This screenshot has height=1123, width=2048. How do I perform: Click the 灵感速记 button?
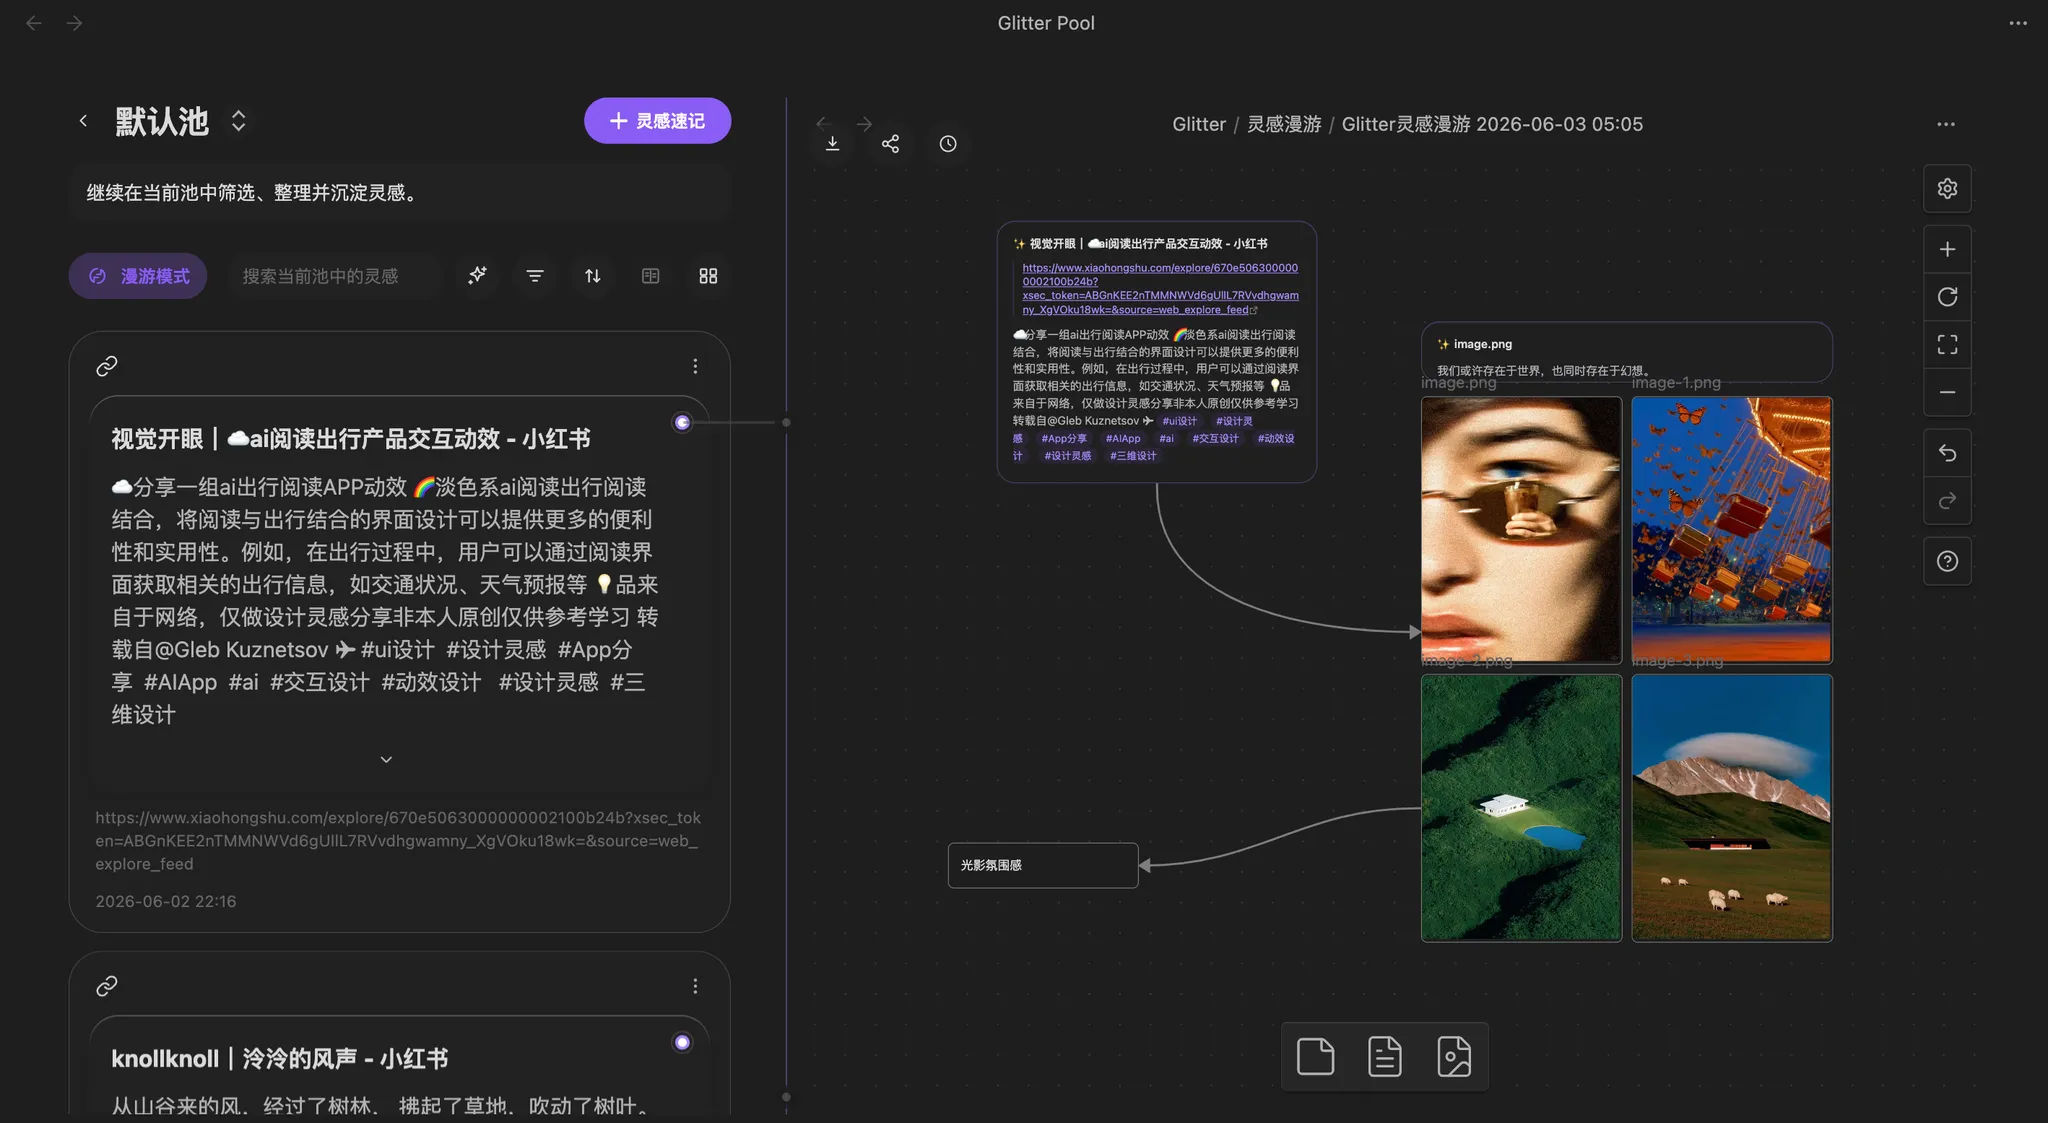click(x=657, y=121)
